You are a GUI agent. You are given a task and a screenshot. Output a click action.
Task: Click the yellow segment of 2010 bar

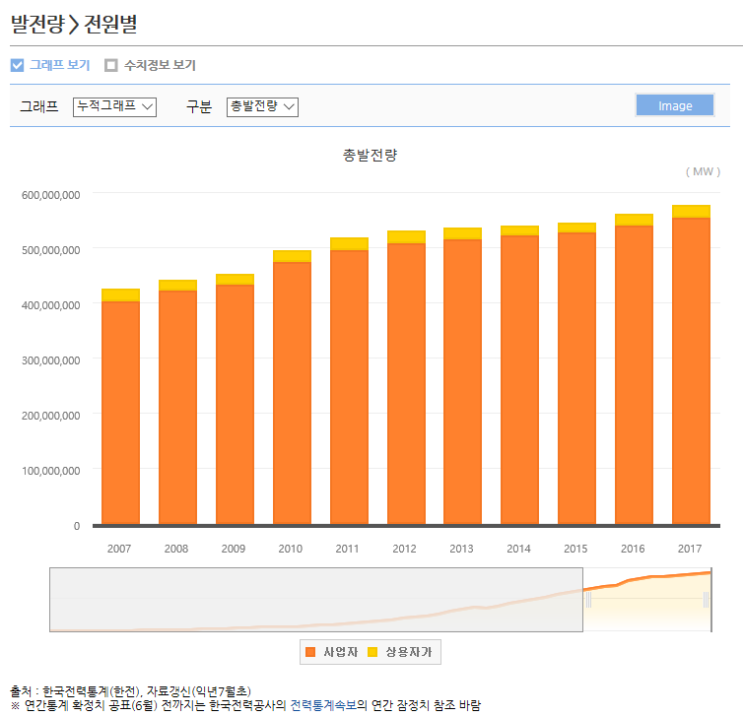point(292,256)
